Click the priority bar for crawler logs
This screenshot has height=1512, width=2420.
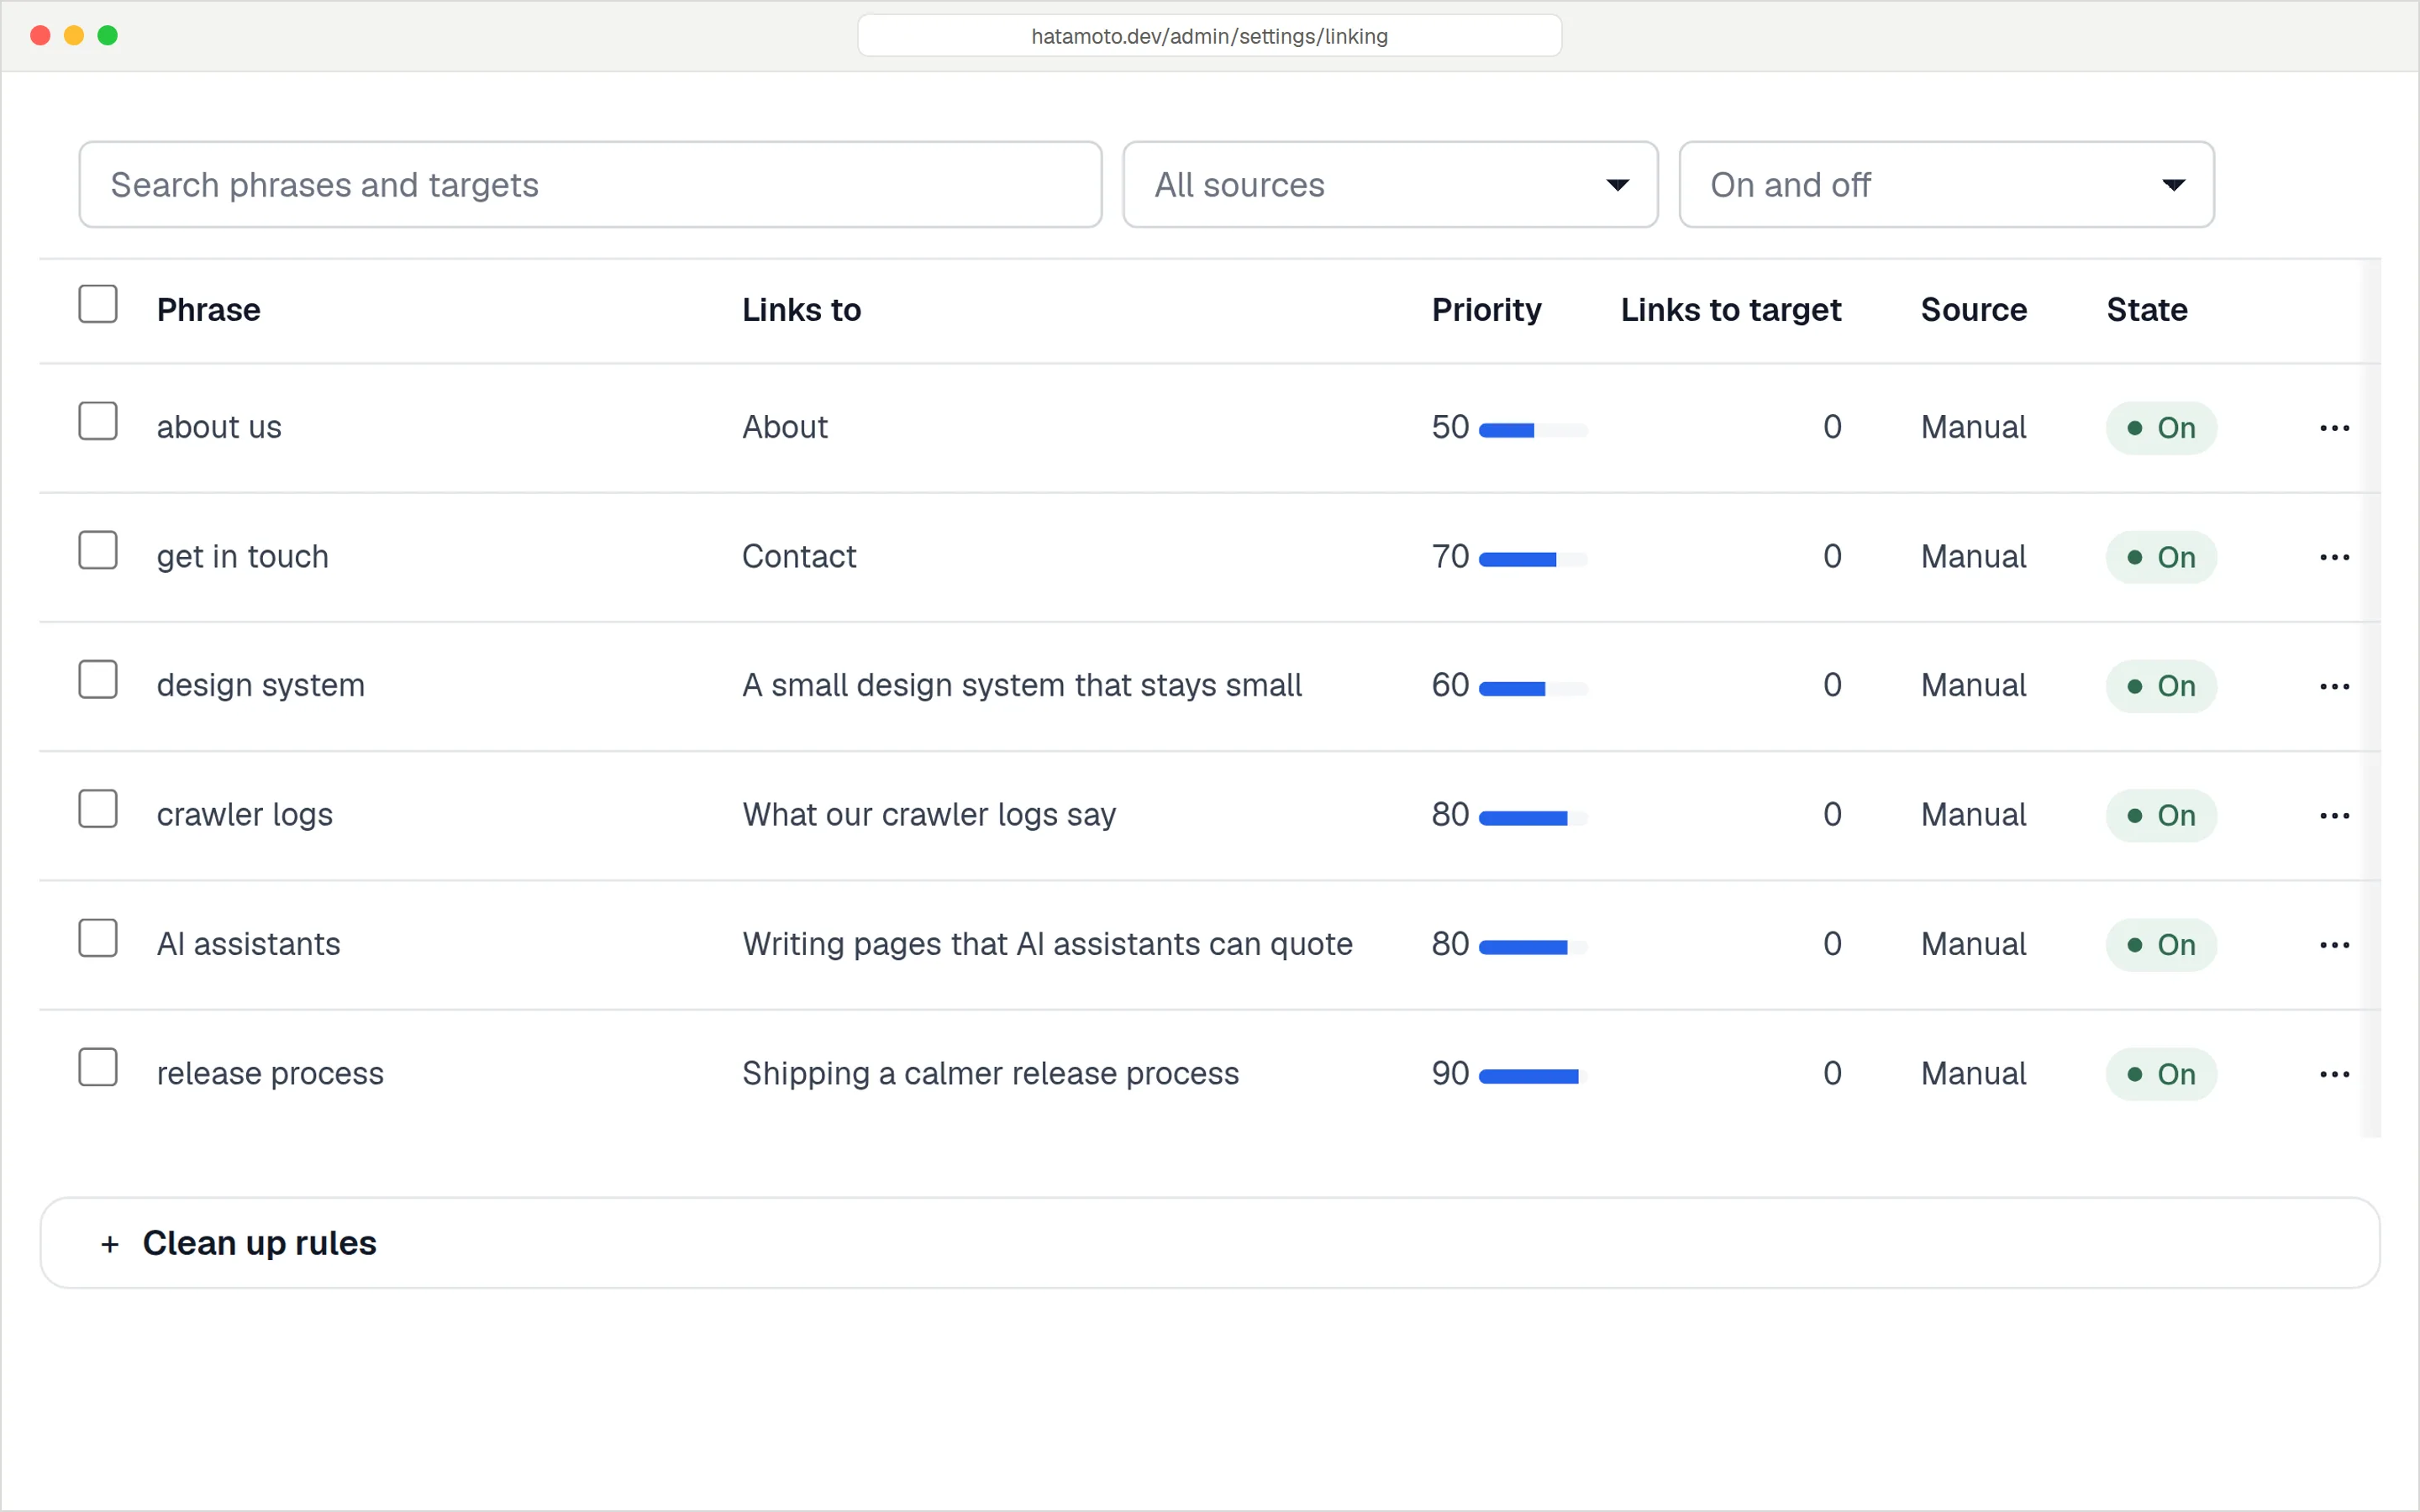[1533, 819]
